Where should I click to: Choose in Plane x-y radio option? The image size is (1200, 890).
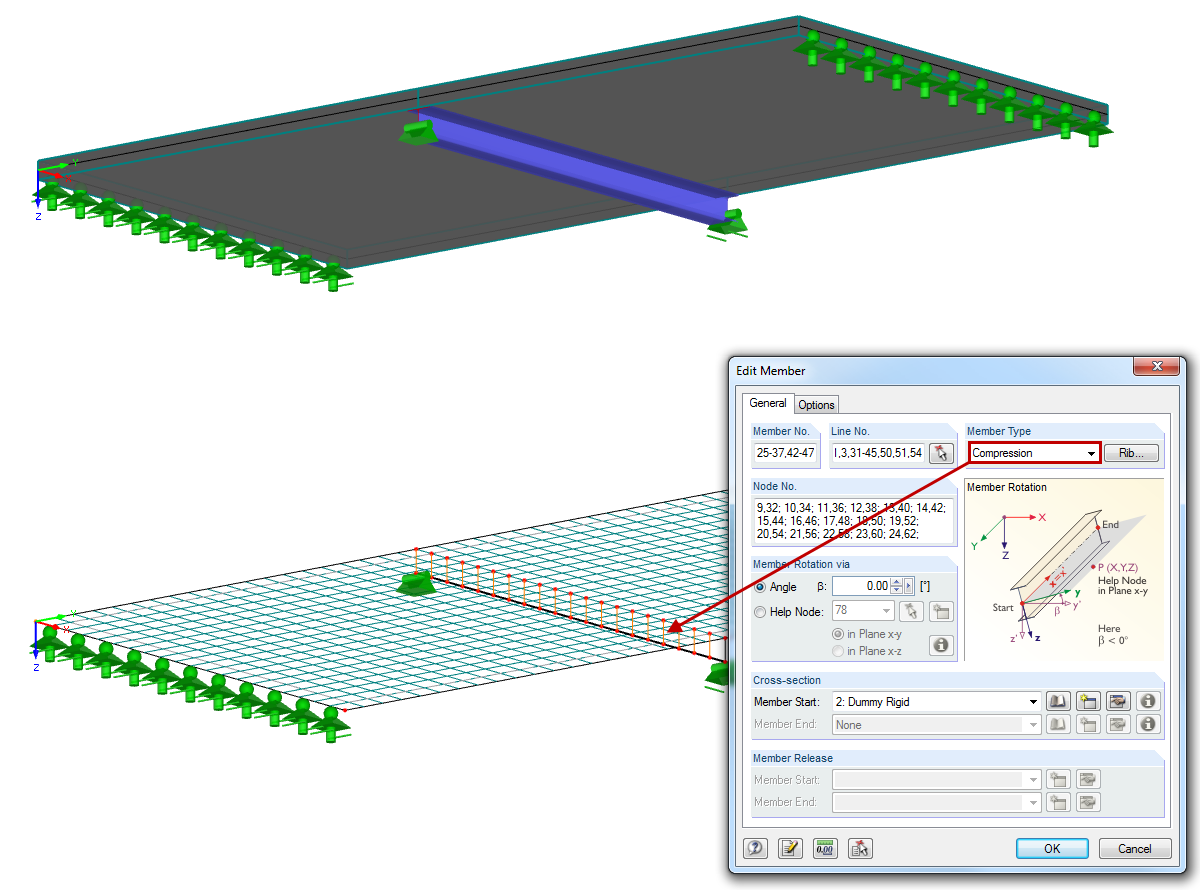[x=838, y=635]
